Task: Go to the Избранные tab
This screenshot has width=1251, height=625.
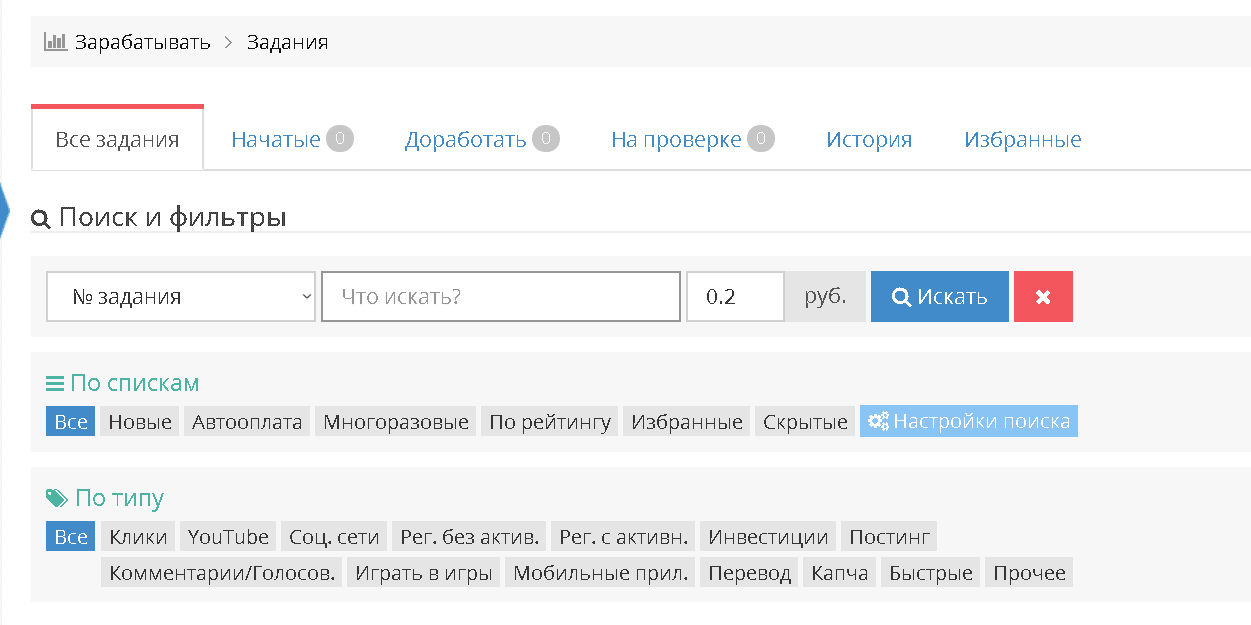Action: [1022, 139]
